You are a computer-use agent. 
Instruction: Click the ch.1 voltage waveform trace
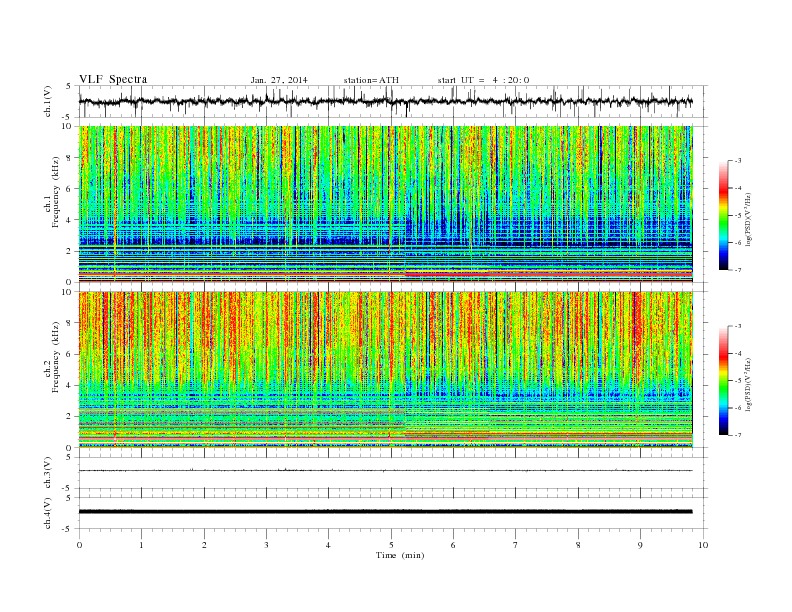pos(385,101)
